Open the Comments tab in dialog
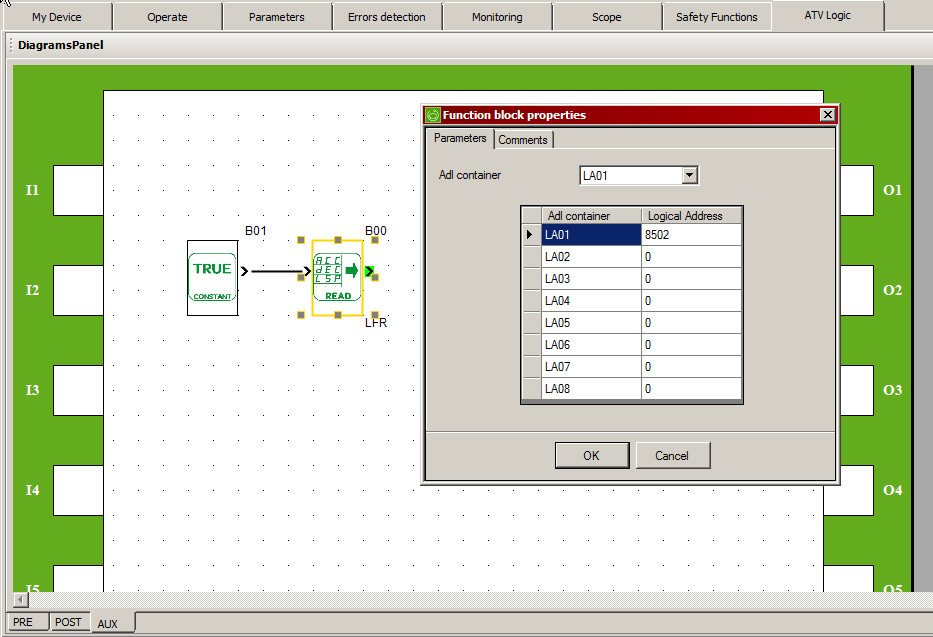 [x=523, y=140]
